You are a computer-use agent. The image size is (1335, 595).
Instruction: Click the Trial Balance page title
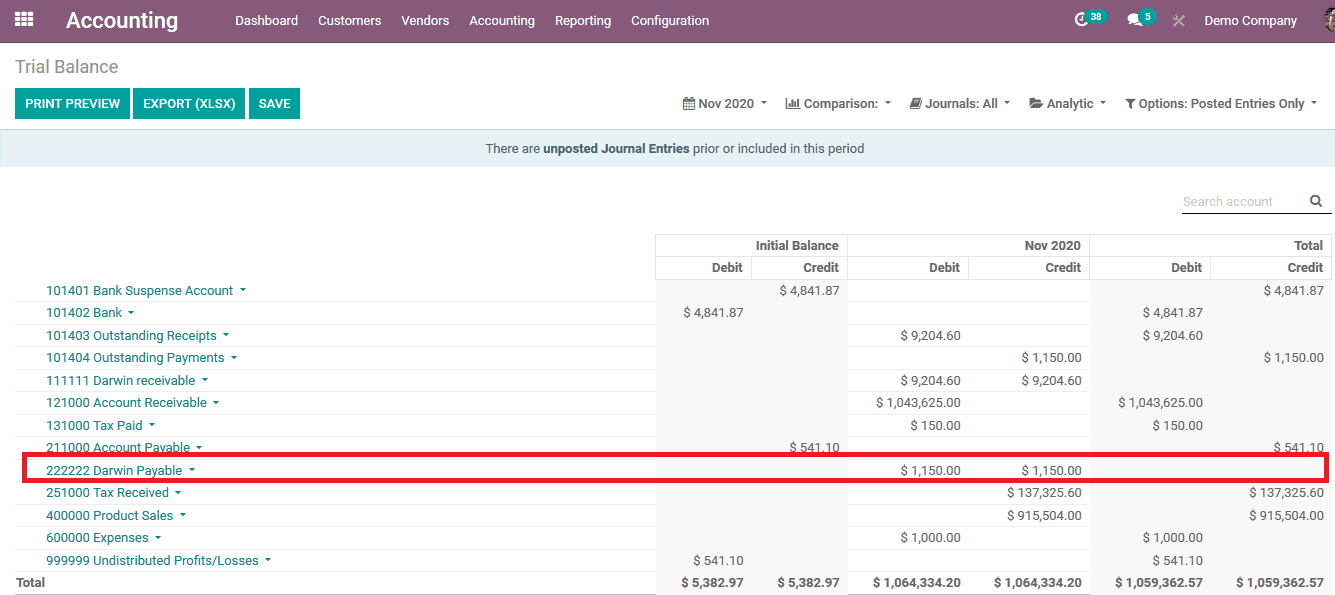coord(66,67)
